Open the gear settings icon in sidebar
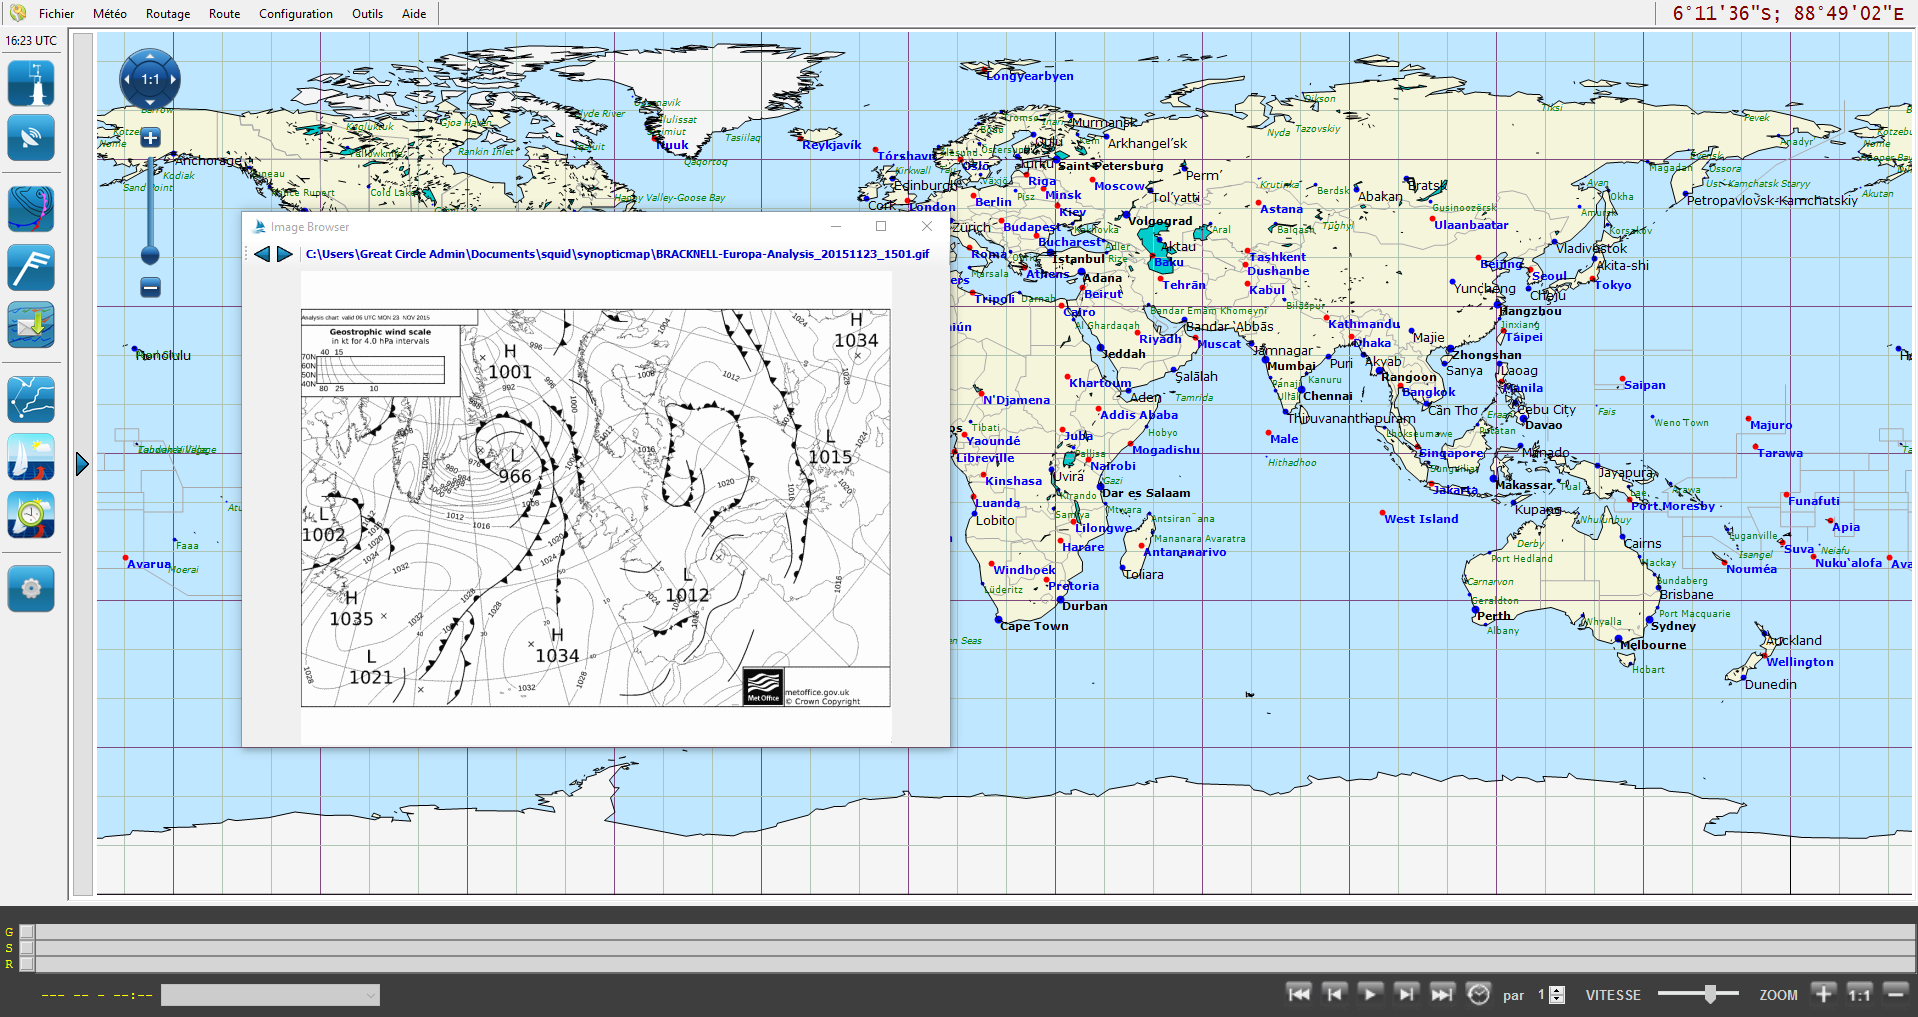The height and width of the screenshot is (1017, 1918). tap(31, 588)
